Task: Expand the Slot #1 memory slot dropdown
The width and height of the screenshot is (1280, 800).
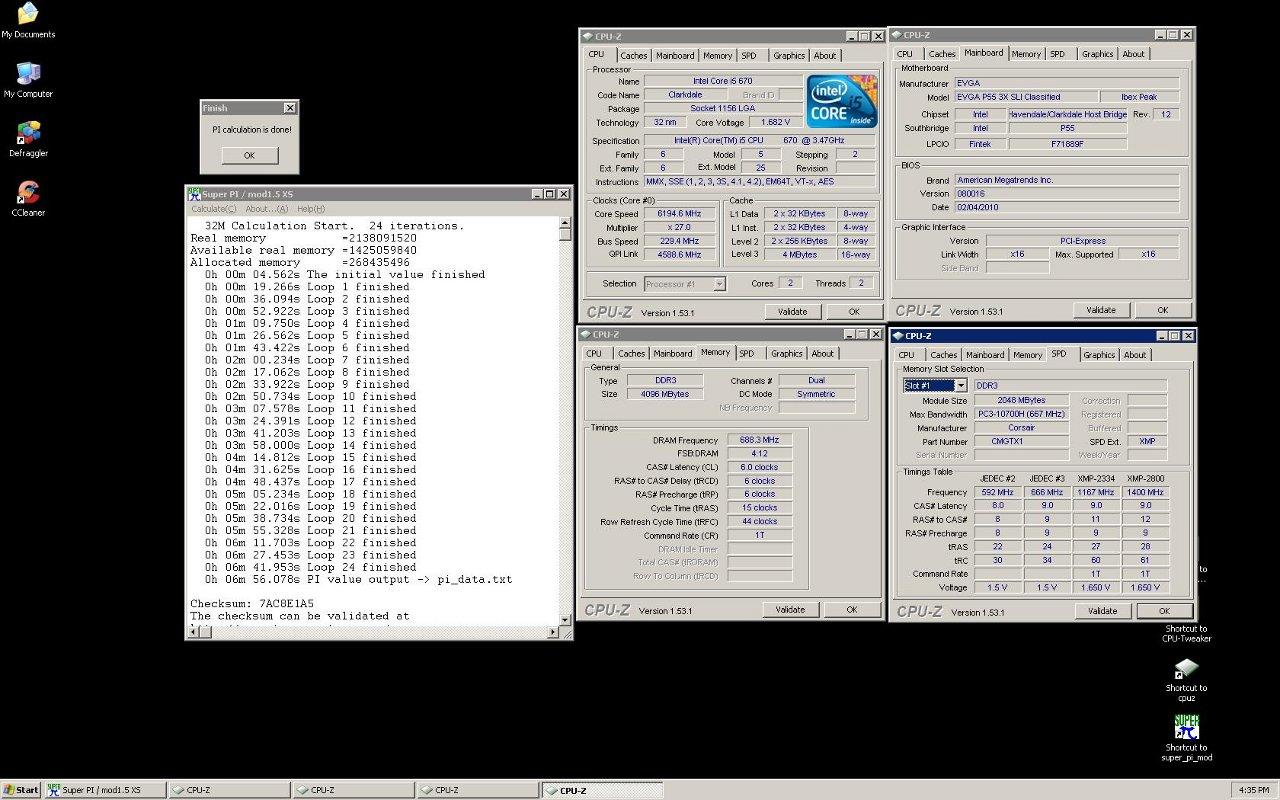Action: click(x=935, y=385)
